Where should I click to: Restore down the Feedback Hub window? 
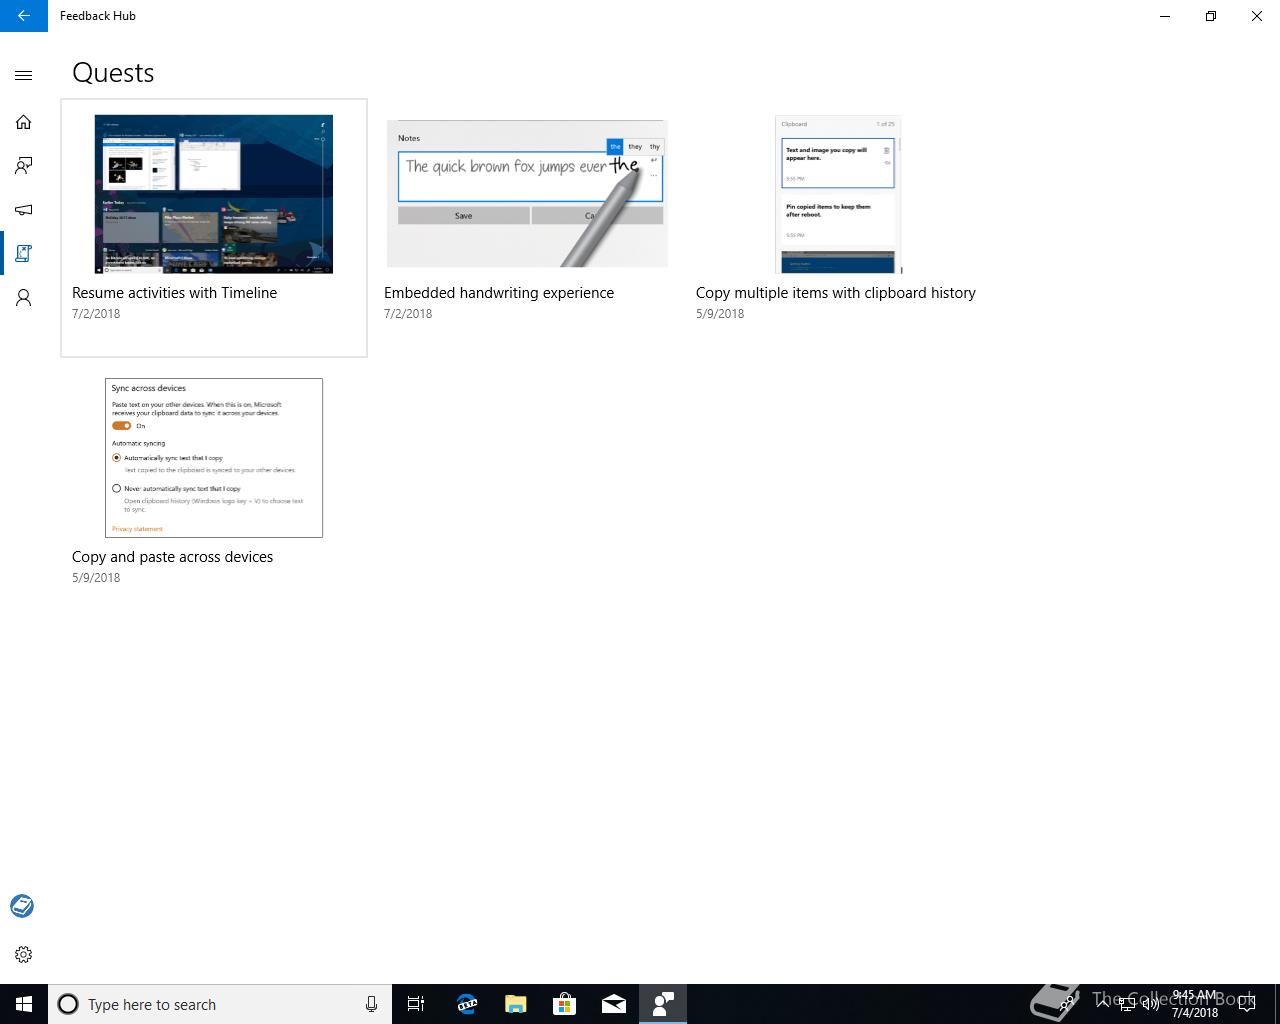tap(1211, 16)
